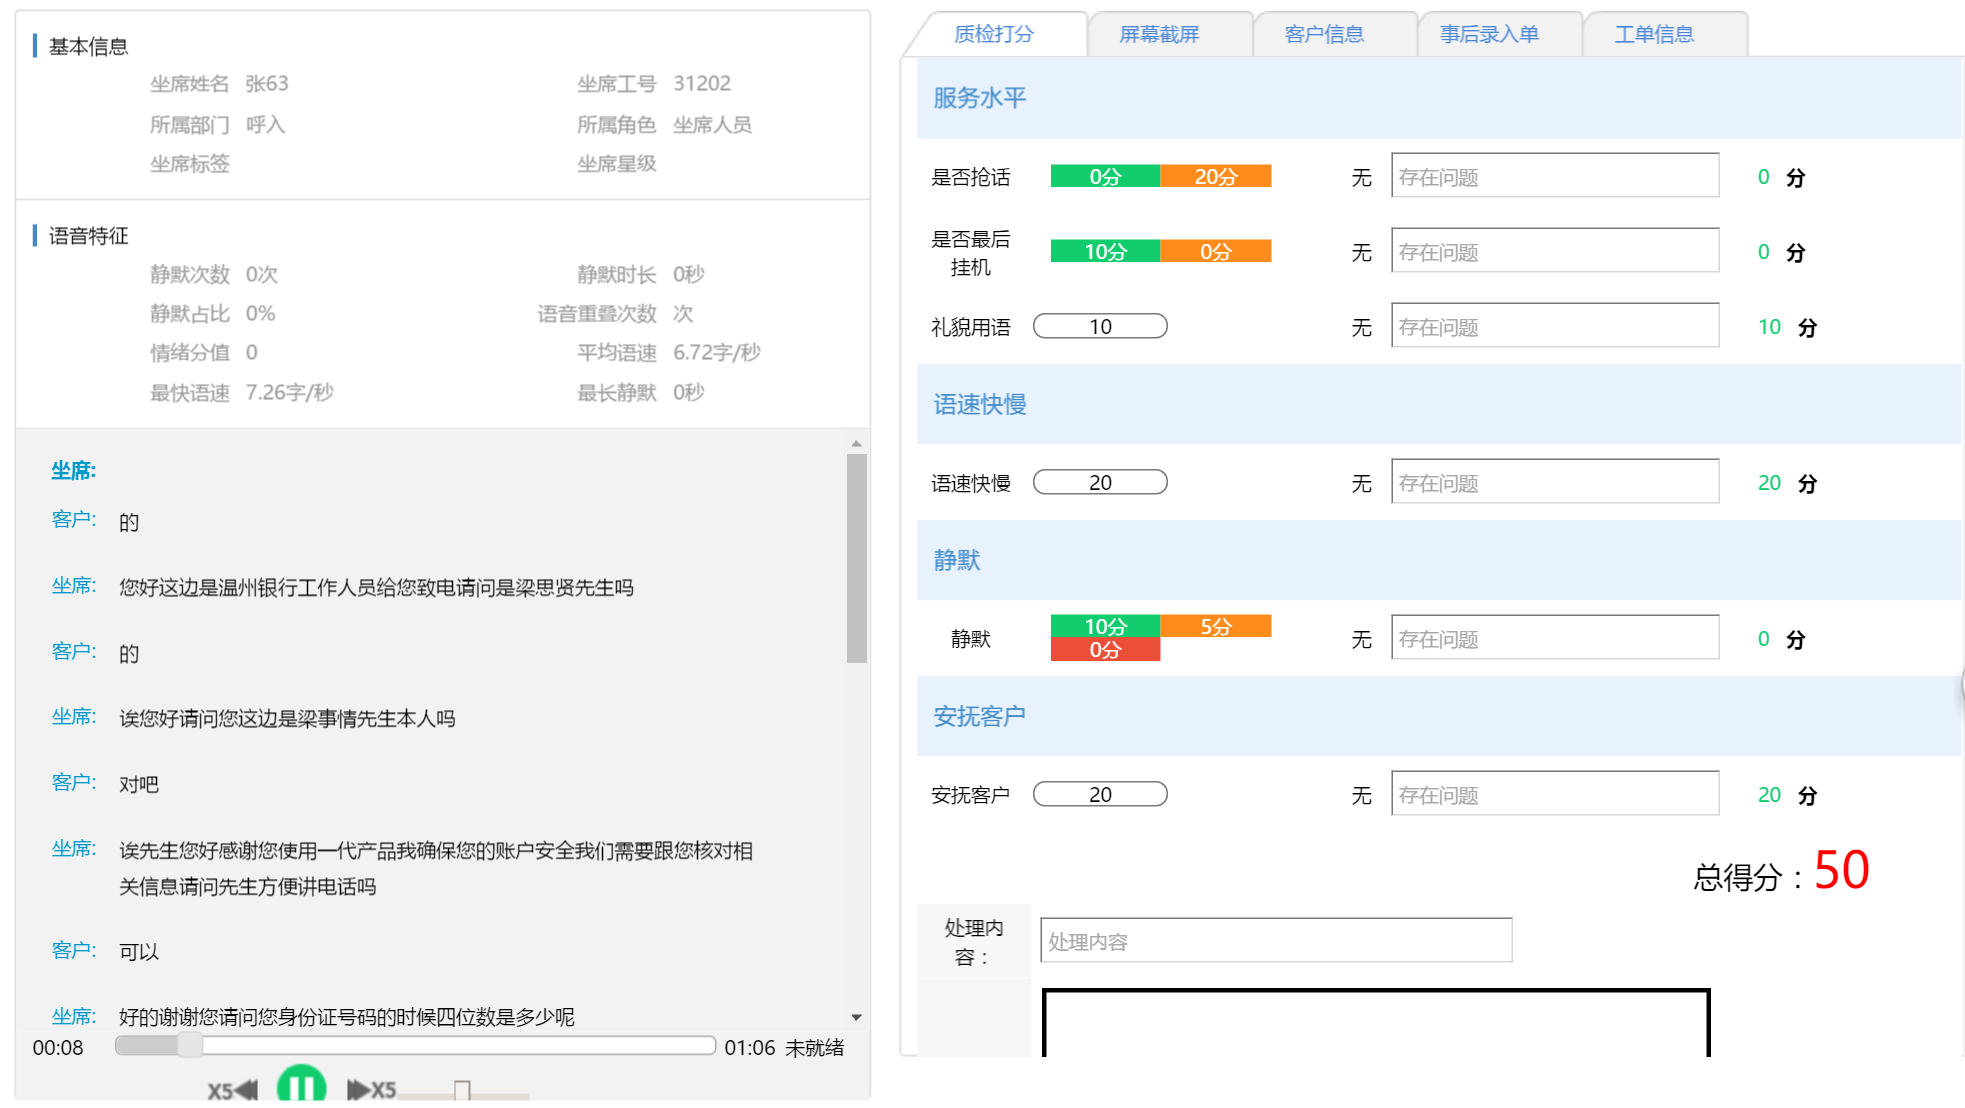Select the 10分 green option for 是否最后挂机
The width and height of the screenshot is (1965, 1108).
(1105, 251)
